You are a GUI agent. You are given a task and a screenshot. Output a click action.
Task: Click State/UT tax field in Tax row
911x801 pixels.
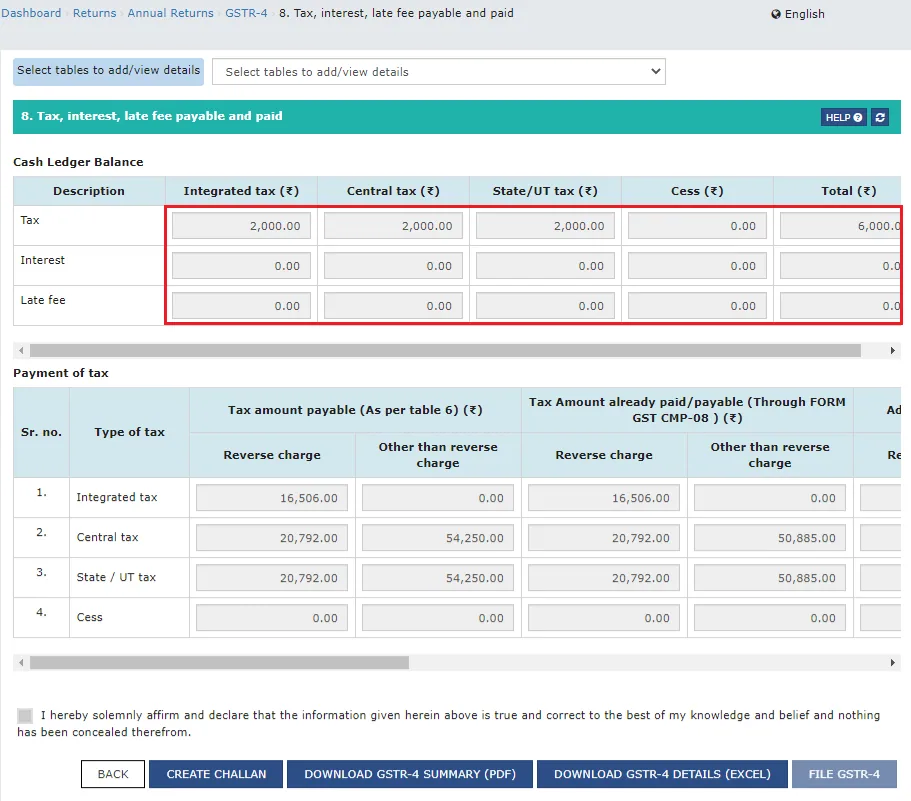coord(545,226)
